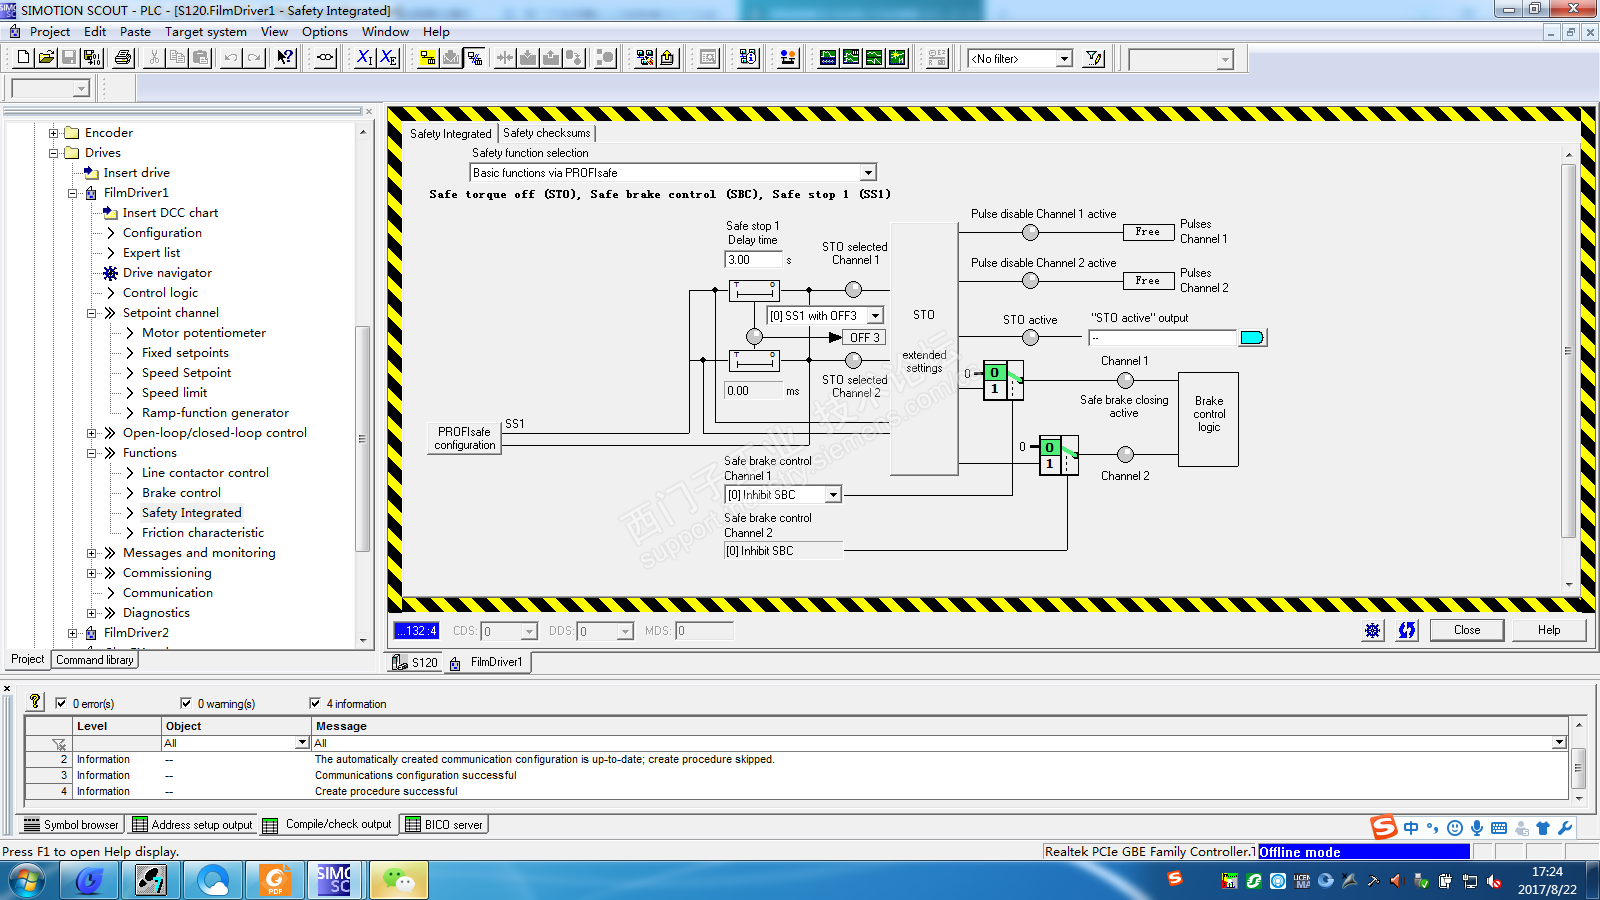Screen dimensions: 1600x900
Task: Click the accessible nodes network icon
Action: click(645, 58)
